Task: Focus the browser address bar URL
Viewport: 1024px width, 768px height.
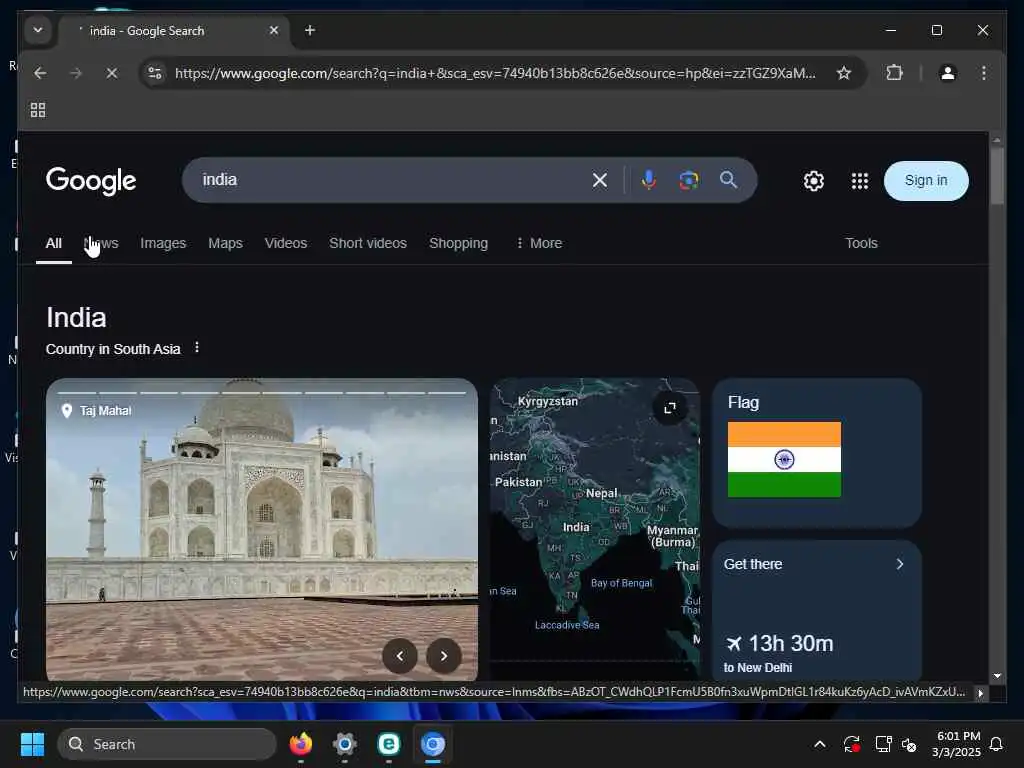Action: pyautogui.click(x=494, y=73)
